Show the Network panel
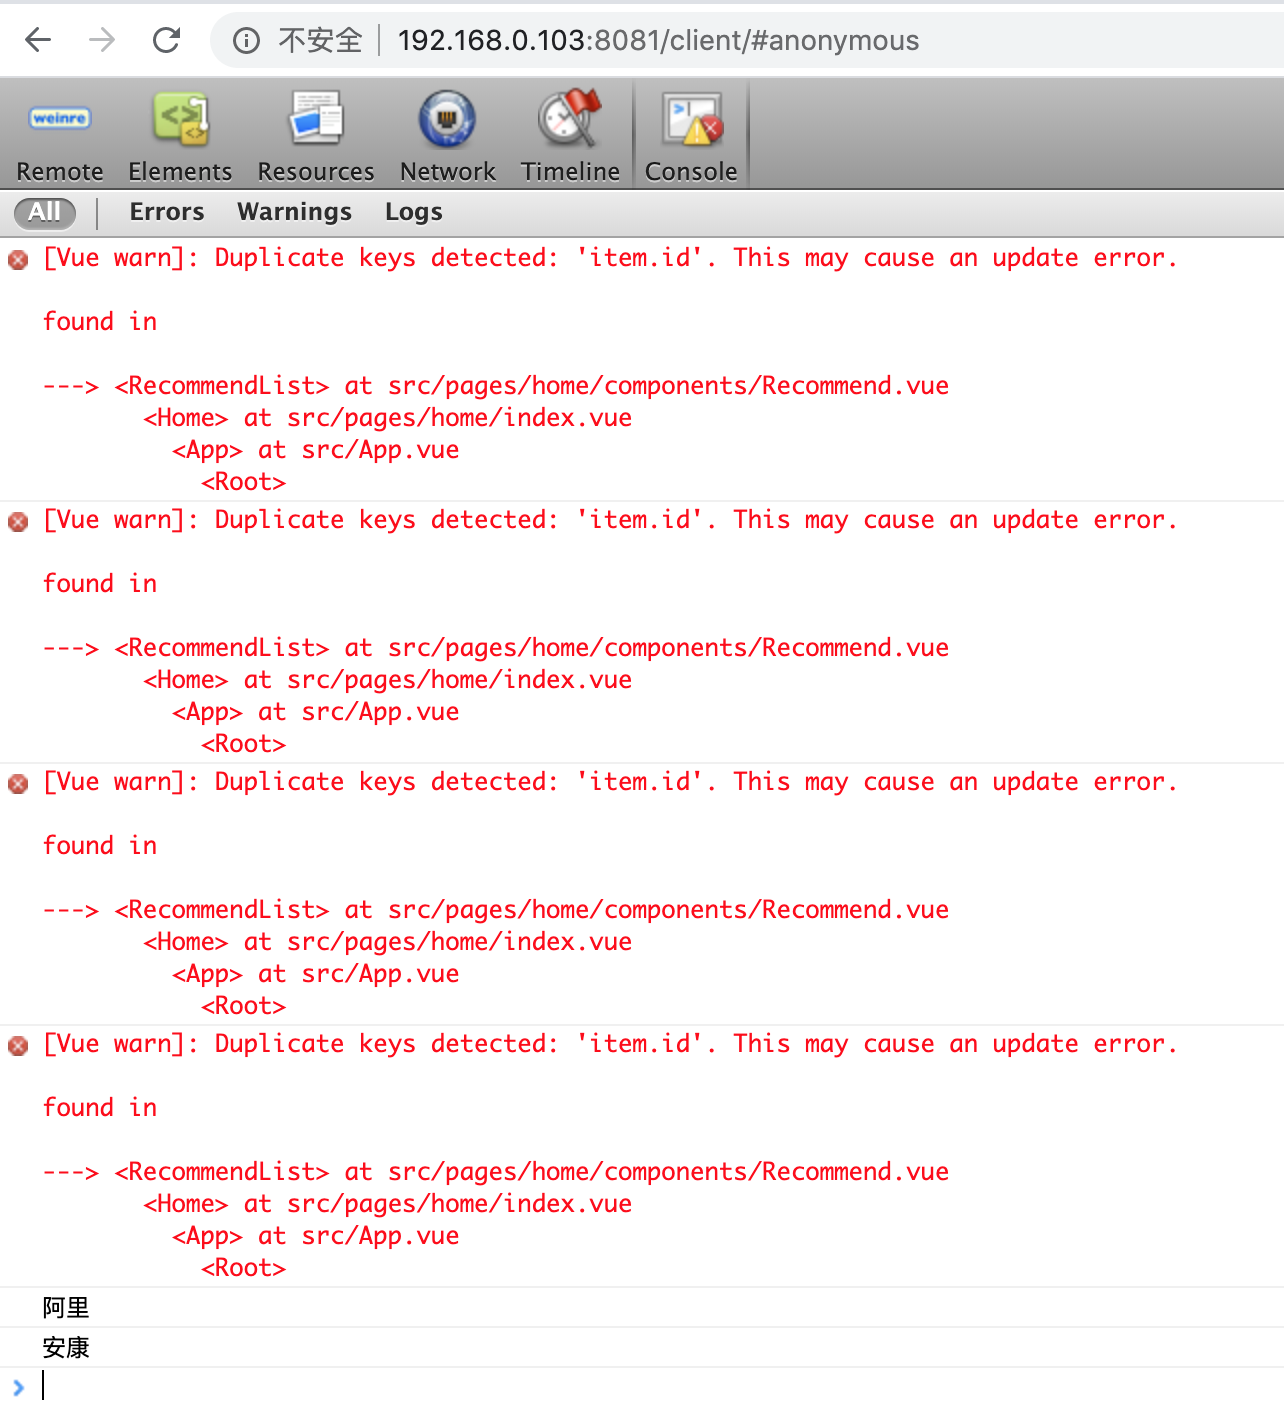The height and width of the screenshot is (1416, 1284). (447, 136)
